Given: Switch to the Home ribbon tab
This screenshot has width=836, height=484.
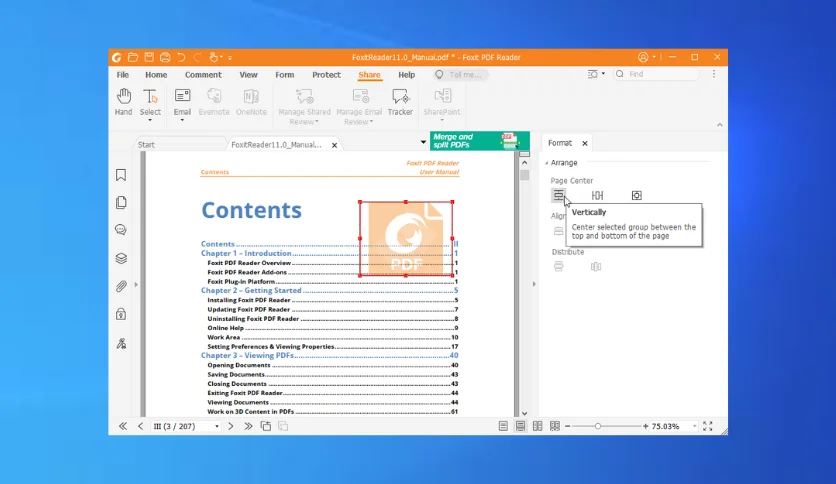Looking at the screenshot, I should (156, 75).
